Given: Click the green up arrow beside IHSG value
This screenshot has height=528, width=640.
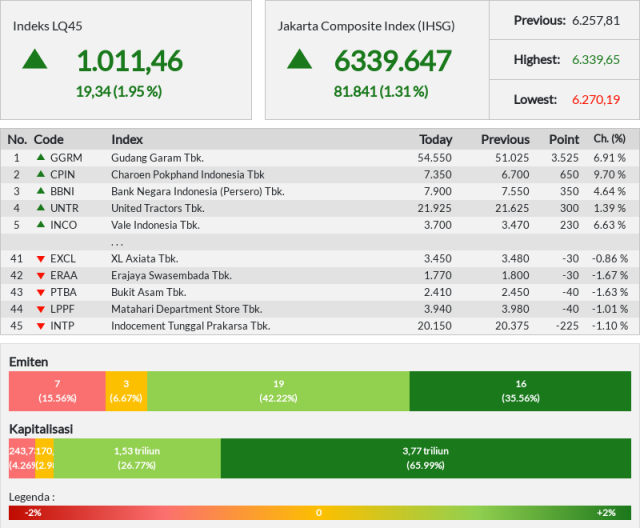Looking at the screenshot, I should 300,59.
